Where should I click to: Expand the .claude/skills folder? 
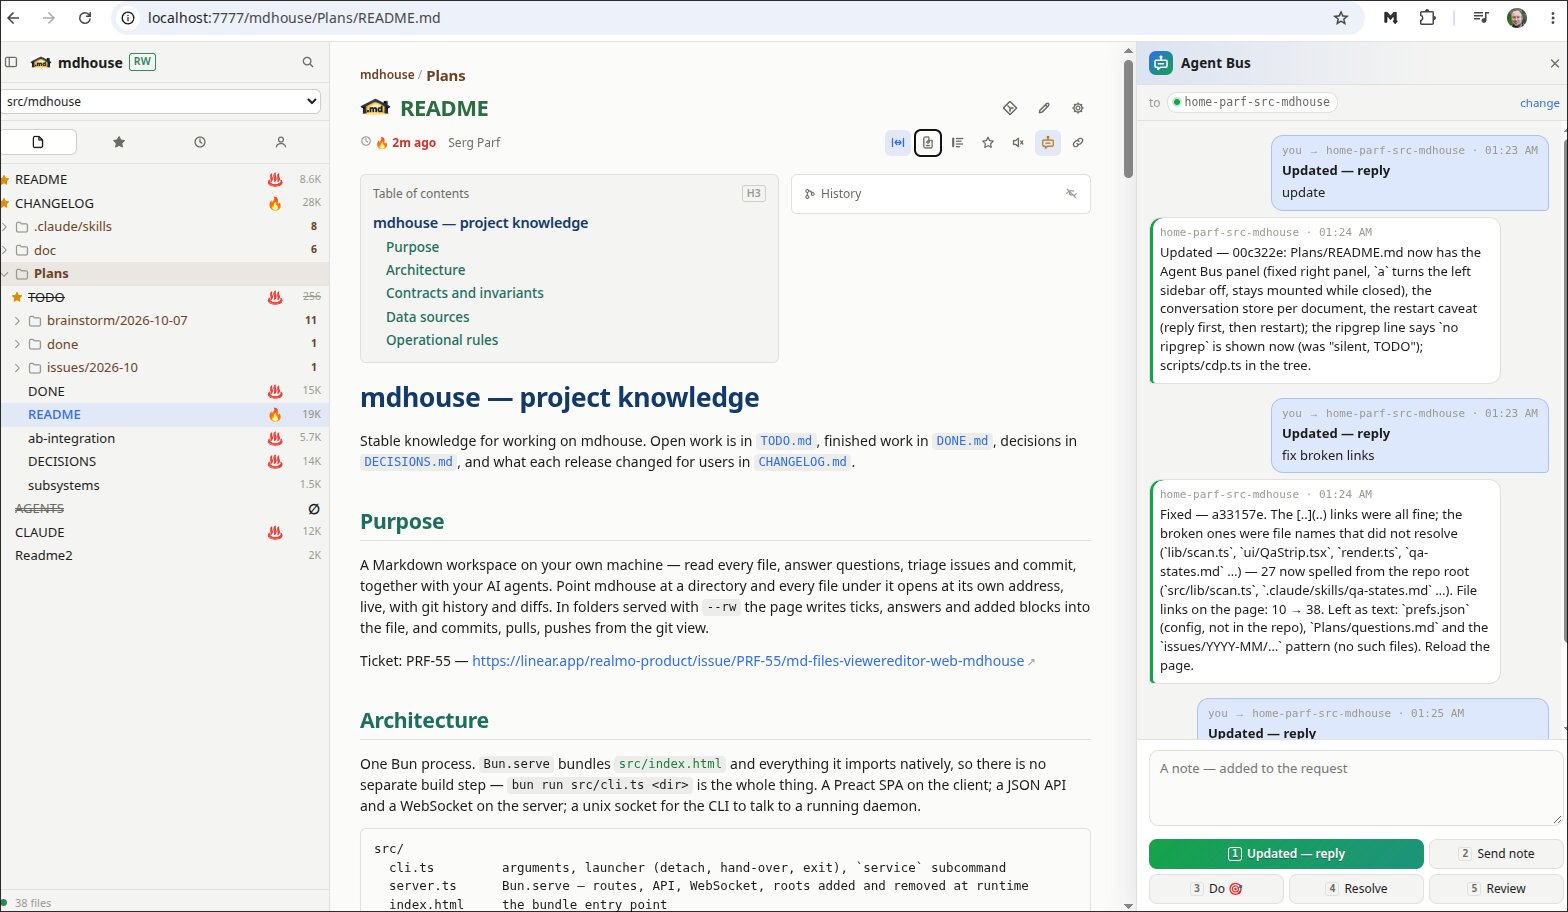[6, 227]
